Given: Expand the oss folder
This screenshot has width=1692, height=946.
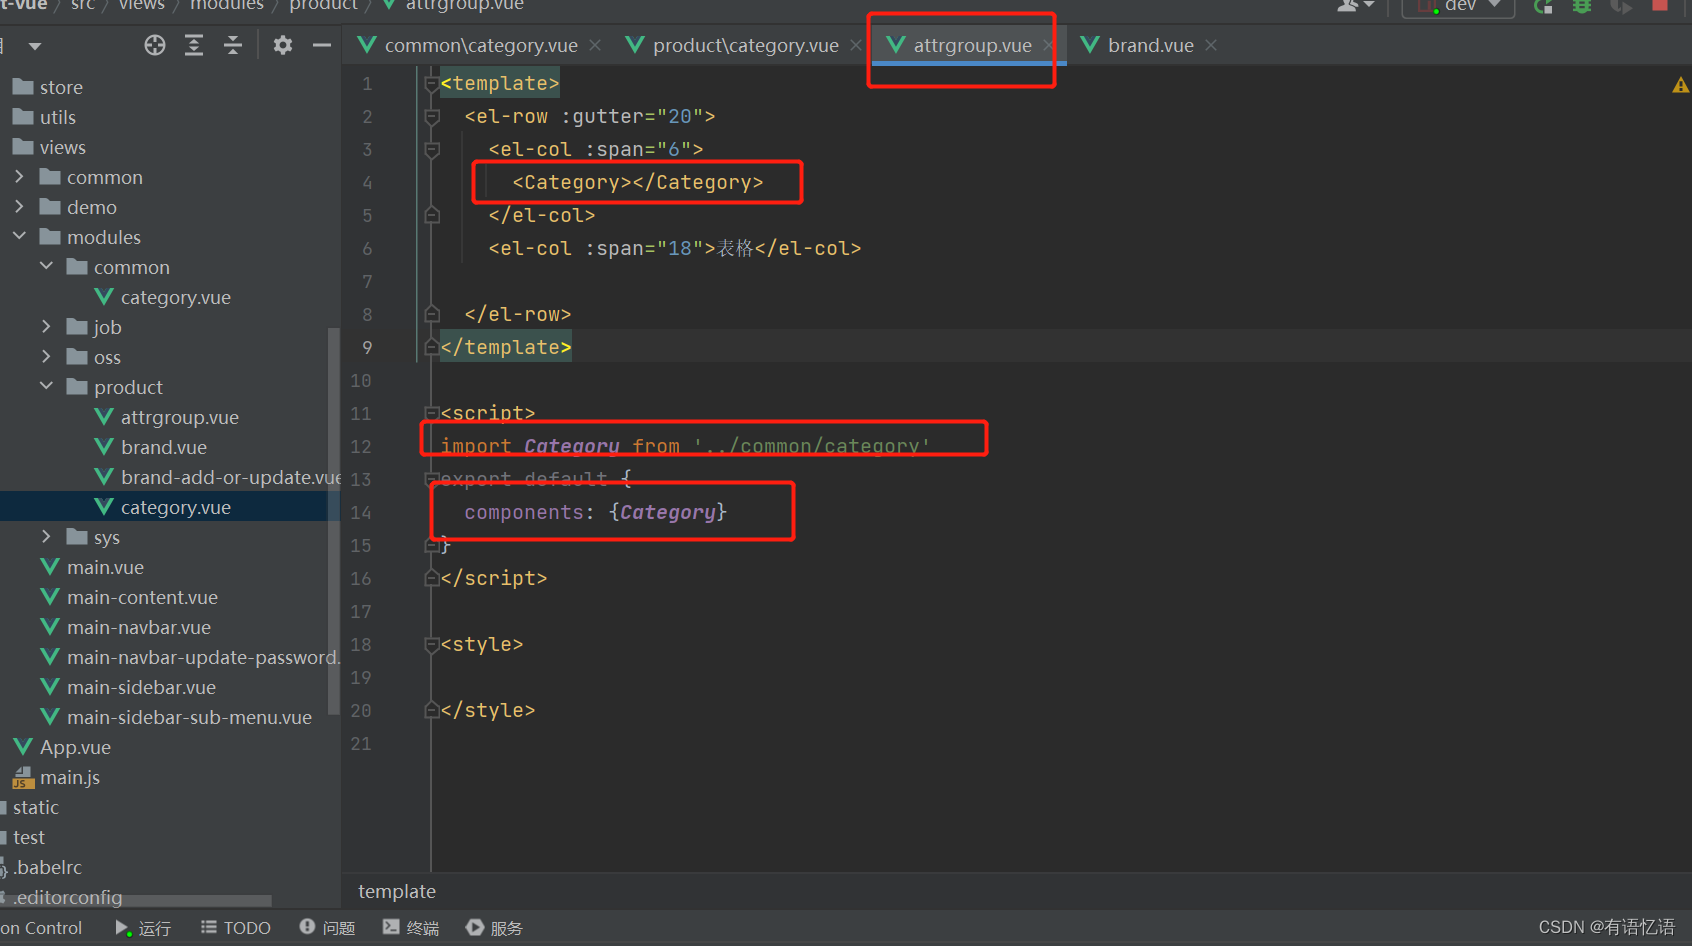Looking at the screenshot, I should [46, 356].
